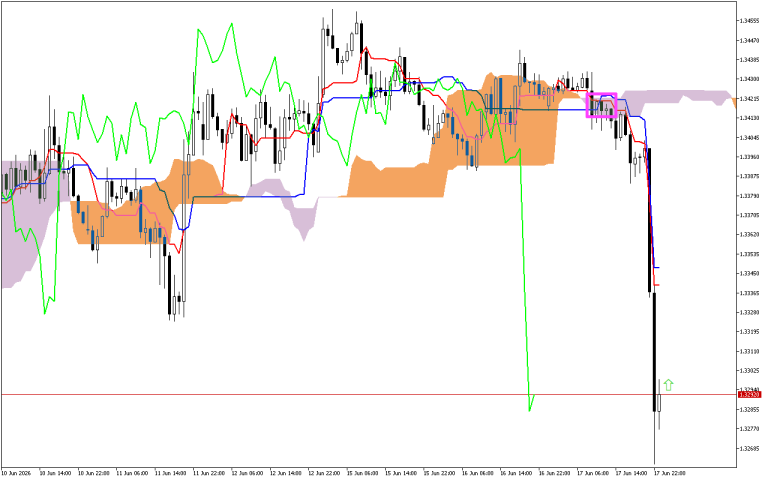Screen dimensions: 768x480
Task: Click the 16 Jun 14:00 time label
Action: click(x=516, y=473)
